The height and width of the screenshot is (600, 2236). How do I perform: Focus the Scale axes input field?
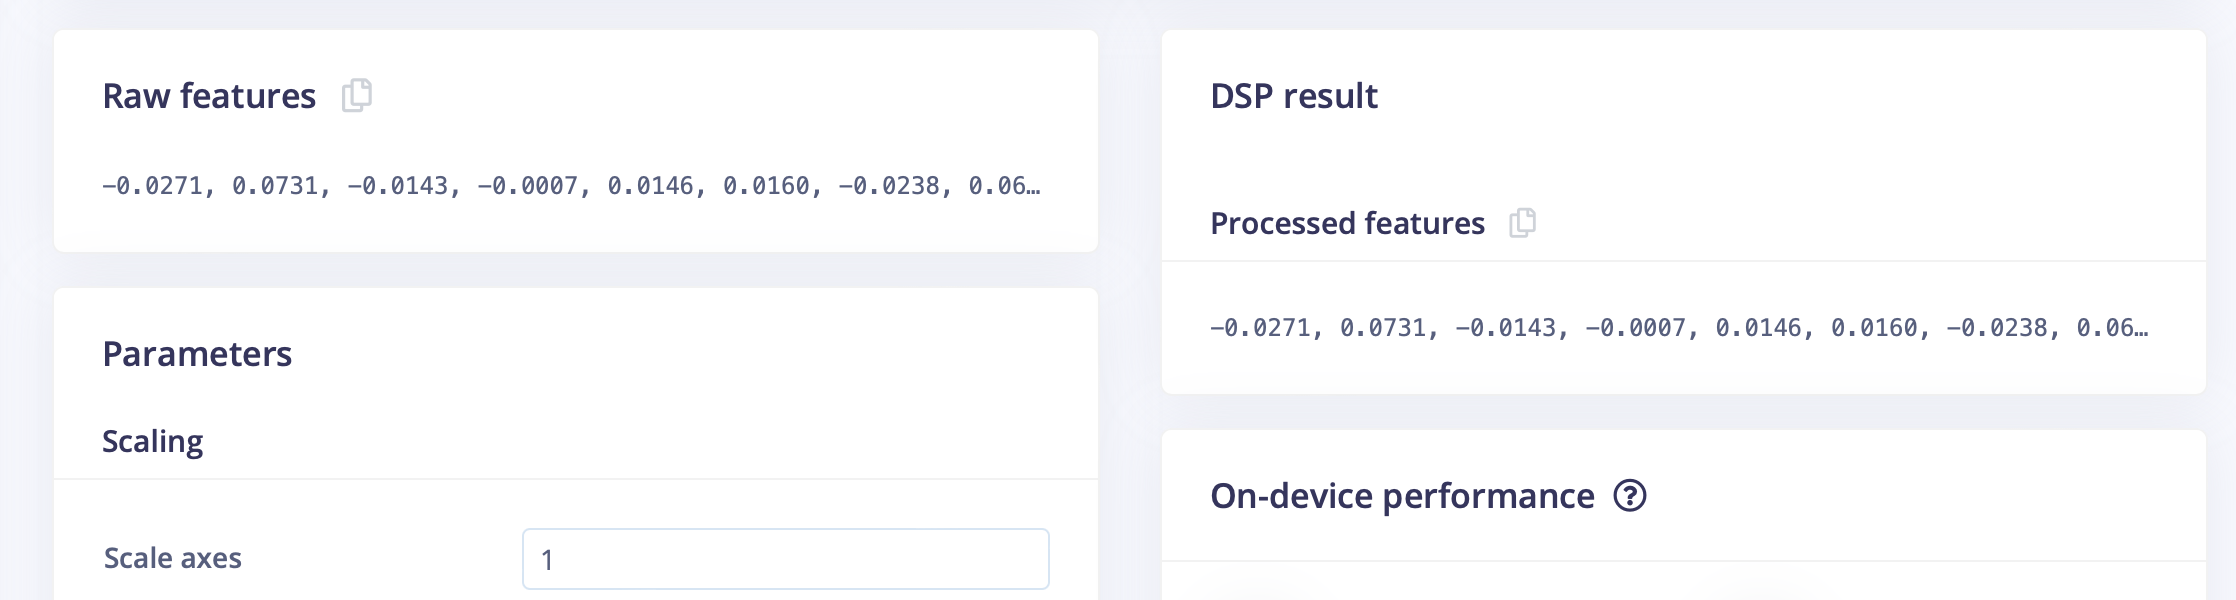click(785, 559)
